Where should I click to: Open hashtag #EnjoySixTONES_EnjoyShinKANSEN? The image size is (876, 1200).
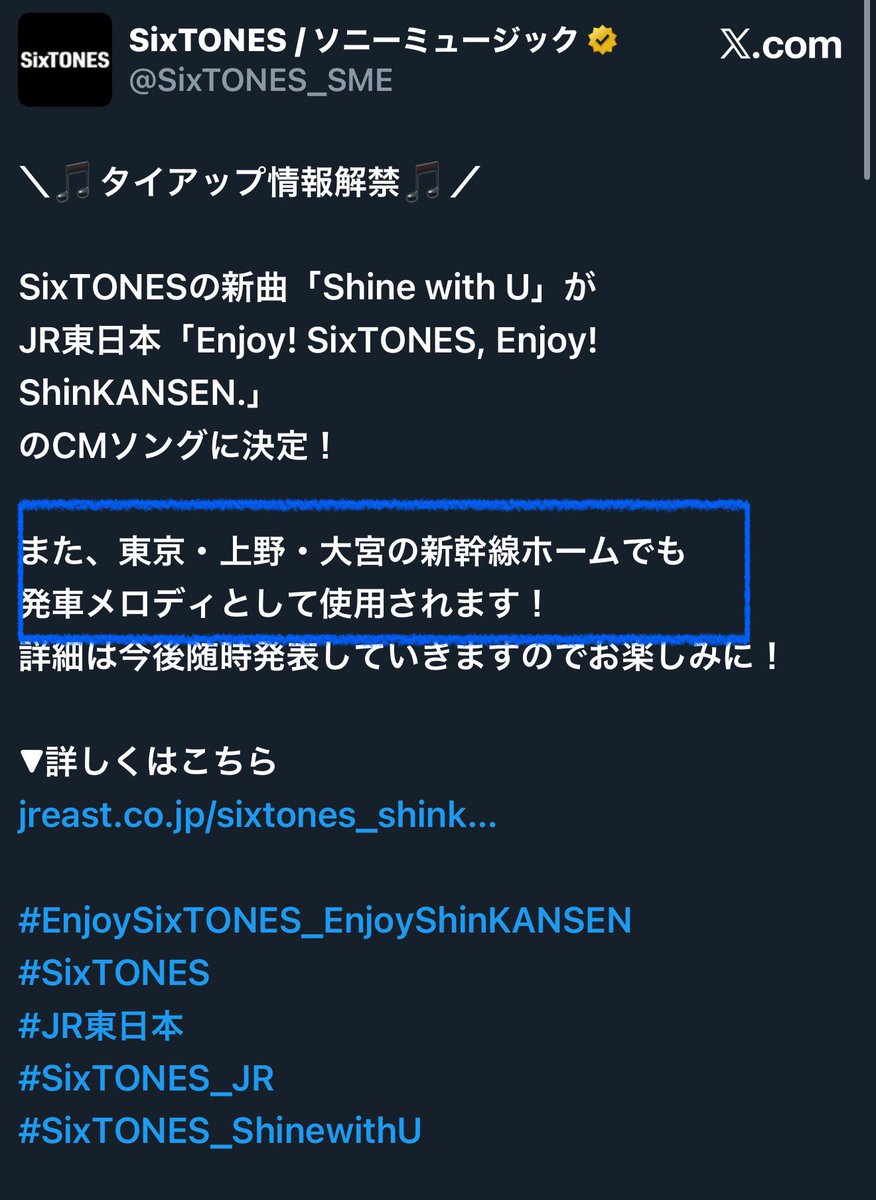point(325,921)
